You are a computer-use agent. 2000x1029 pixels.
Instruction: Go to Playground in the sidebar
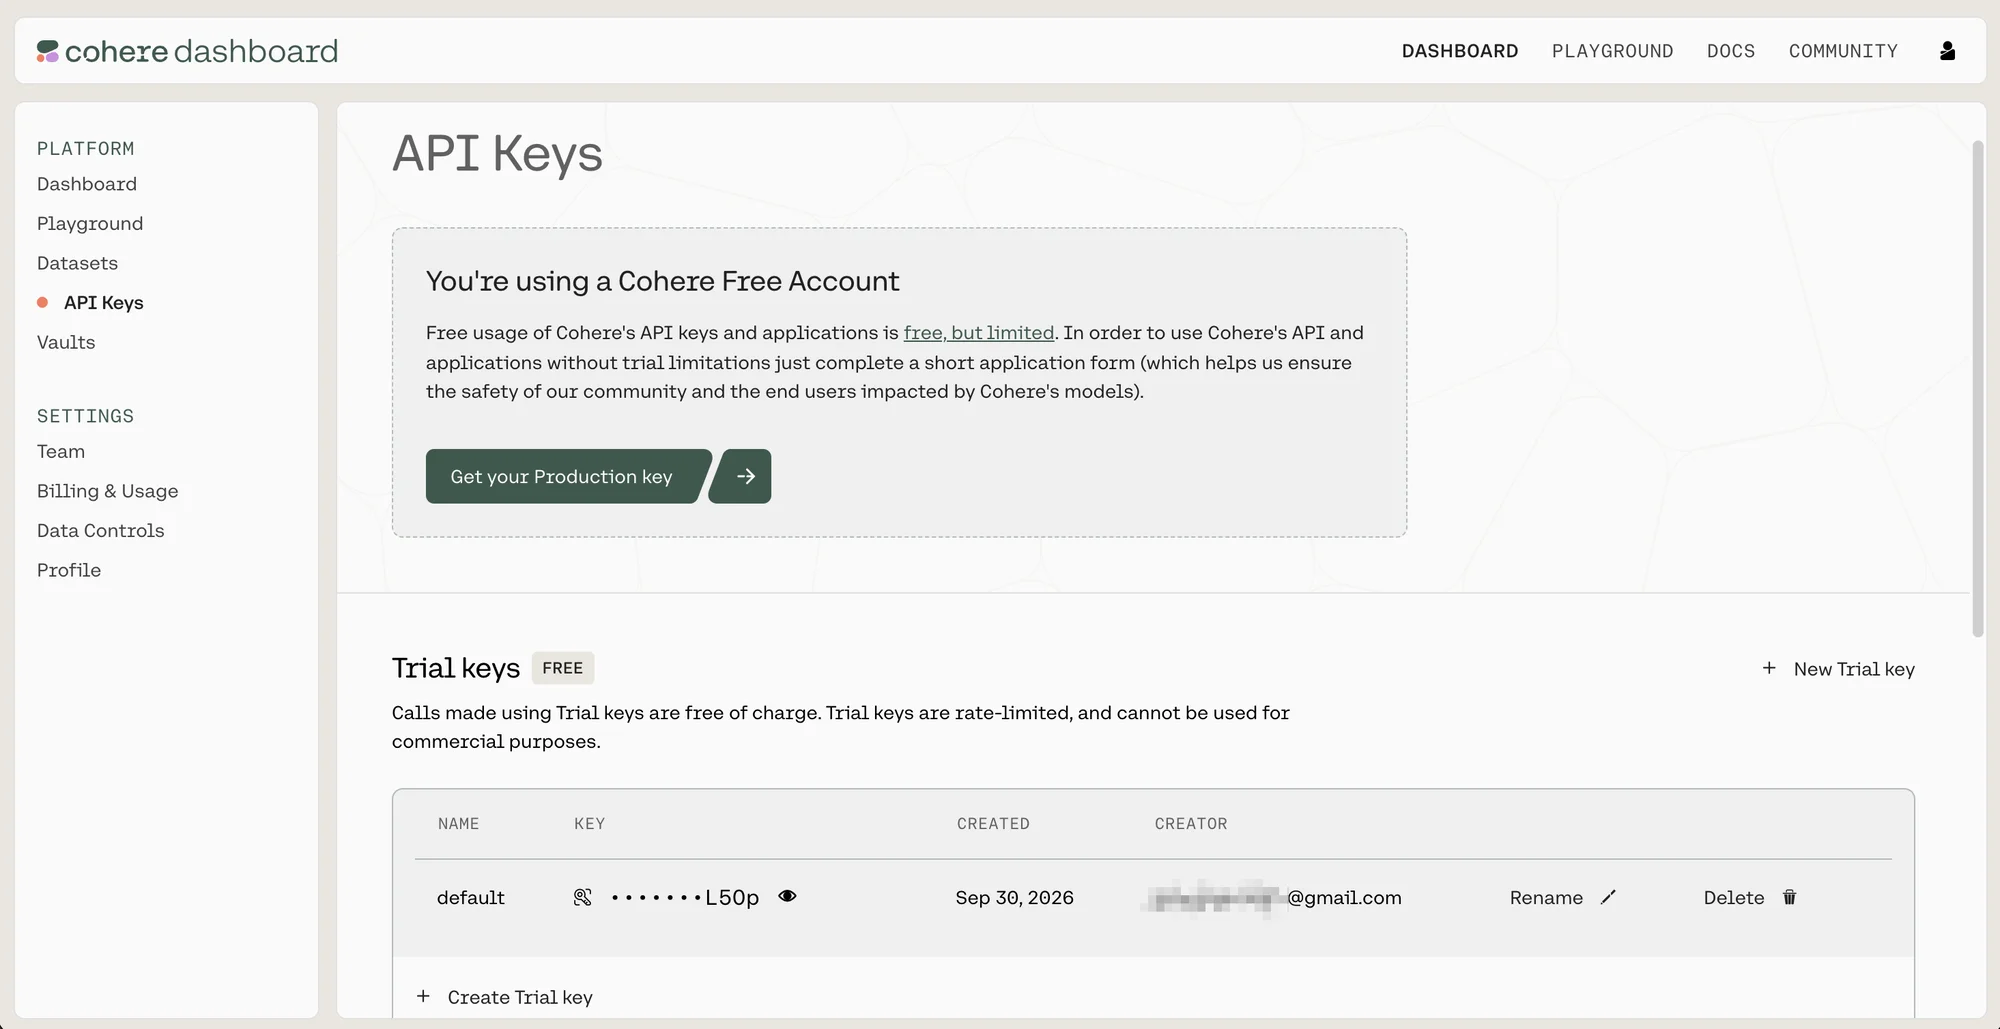pos(90,224)
